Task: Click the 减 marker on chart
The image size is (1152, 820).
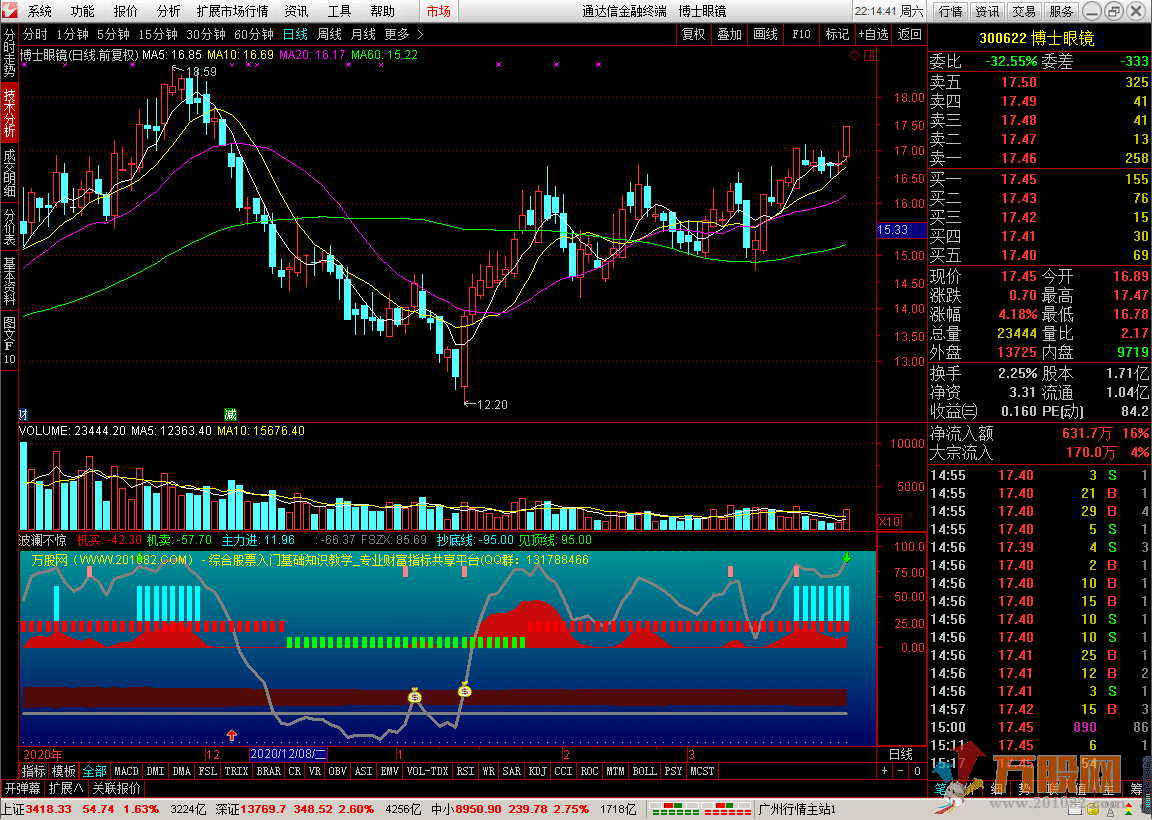Action: pos(230,414)
